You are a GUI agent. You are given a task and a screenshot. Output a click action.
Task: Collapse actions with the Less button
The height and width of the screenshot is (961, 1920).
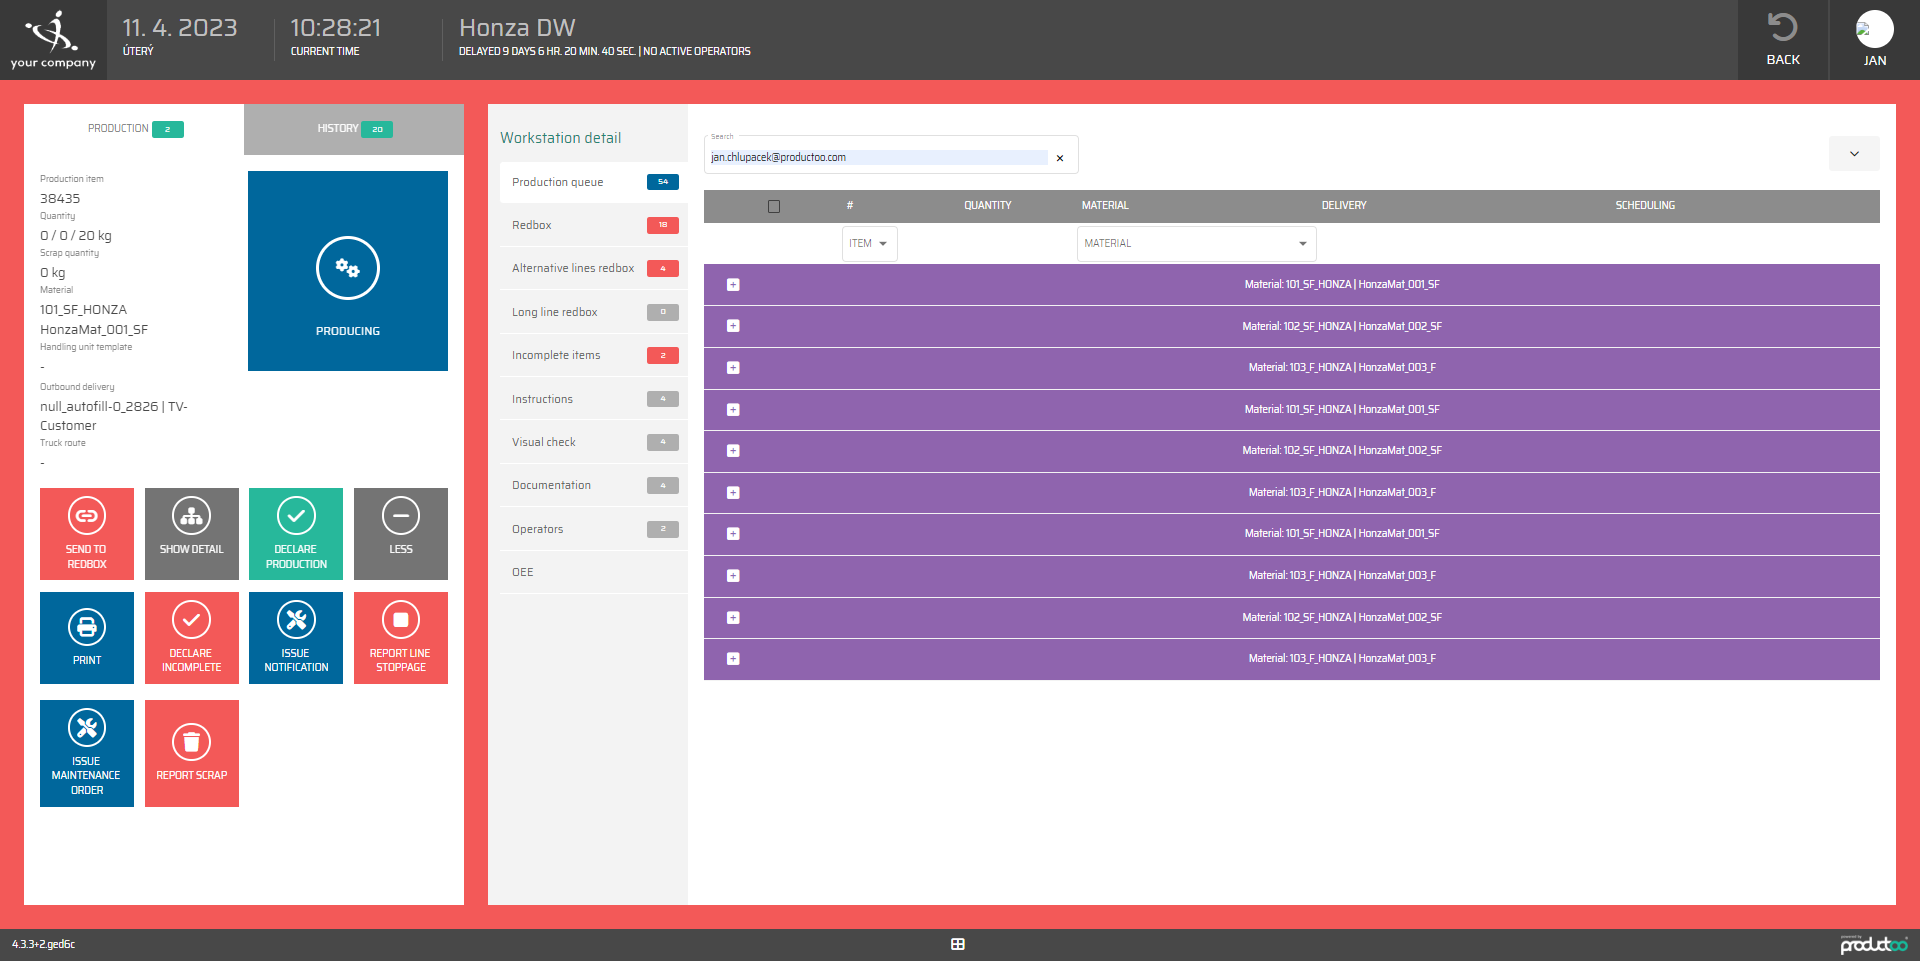[400, 533]
